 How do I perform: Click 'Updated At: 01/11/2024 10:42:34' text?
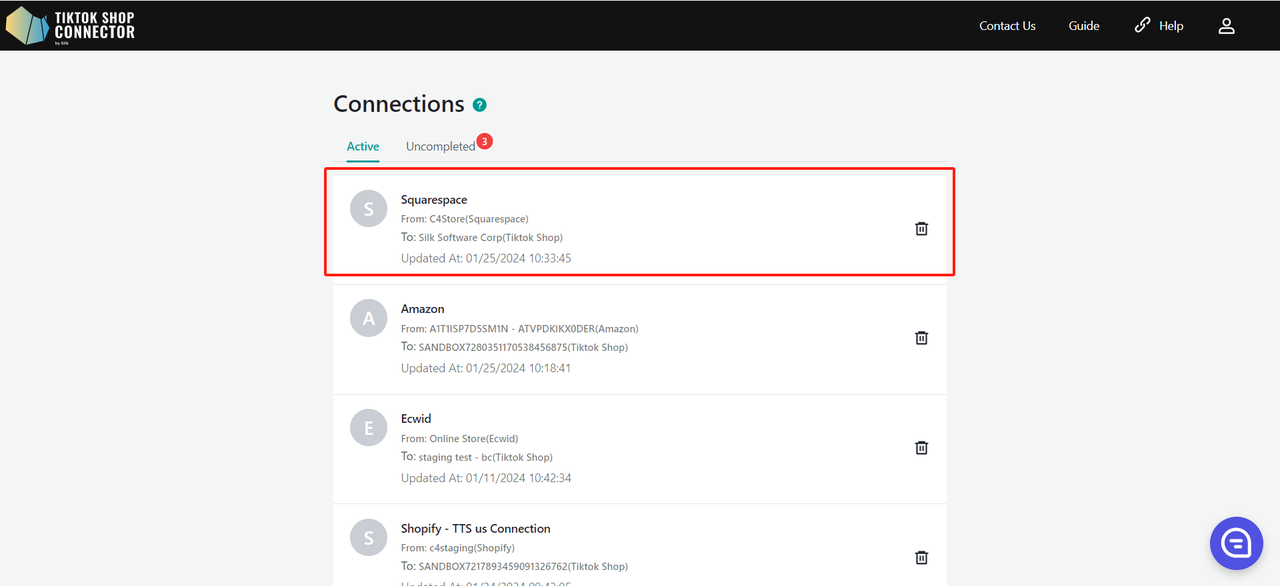click(x=486, y=478)
